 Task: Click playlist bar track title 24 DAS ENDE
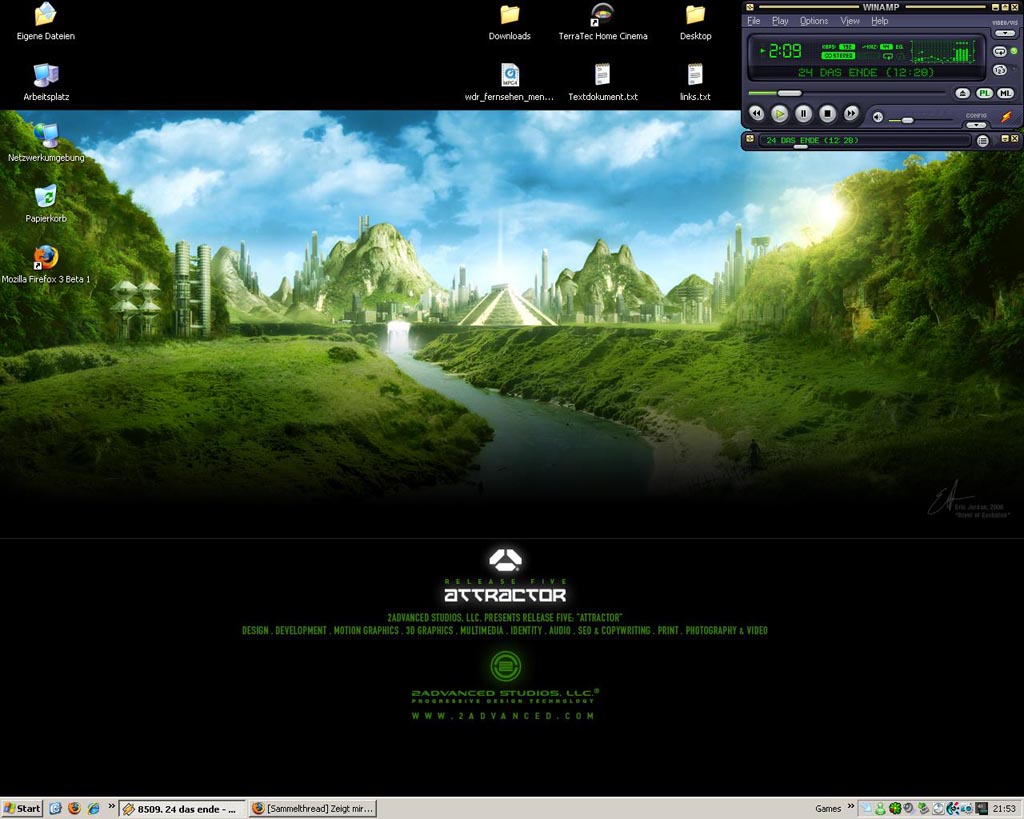(x=812, y=140)
